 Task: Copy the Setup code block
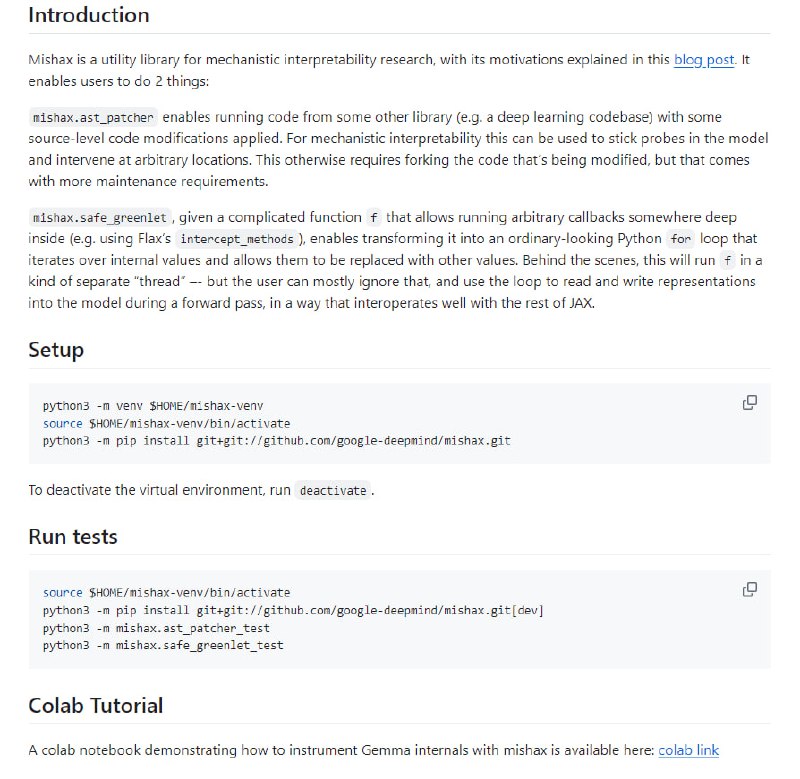[x=749, y=403]
